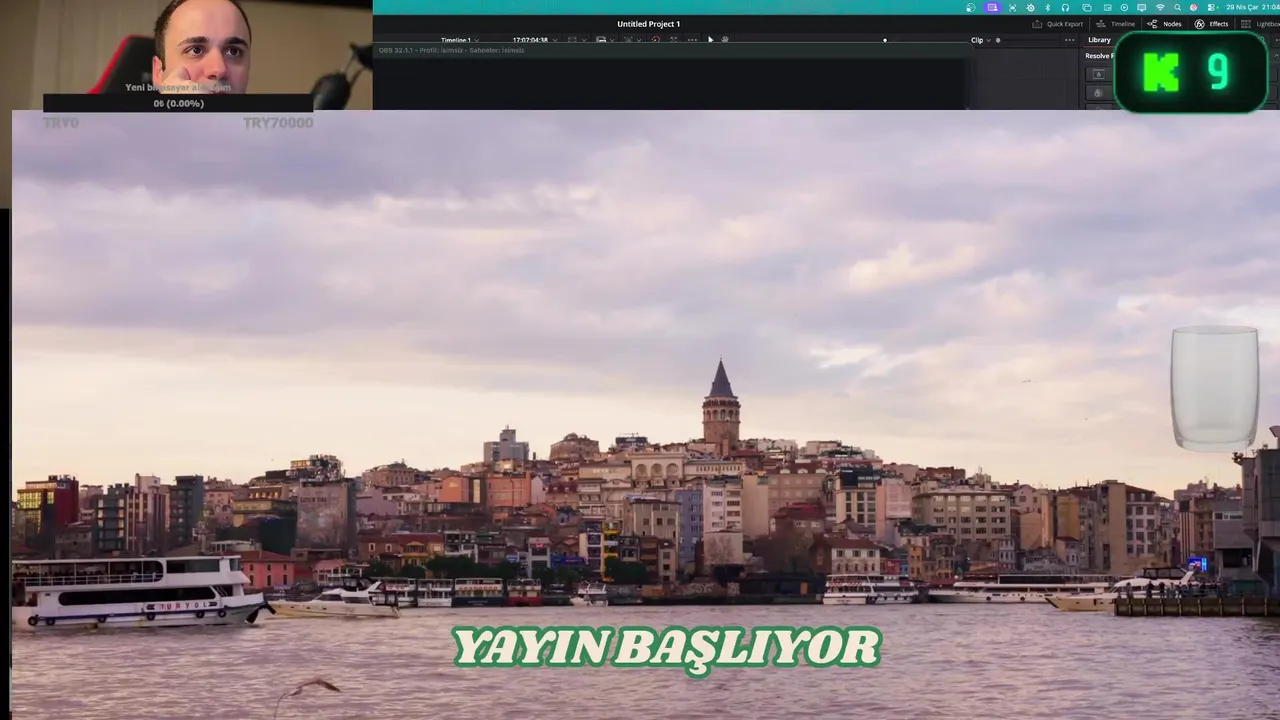1280x720 pixels.
Task: Click the YAYIN BAŞLIYOR title text
Action: click(666, 649)
